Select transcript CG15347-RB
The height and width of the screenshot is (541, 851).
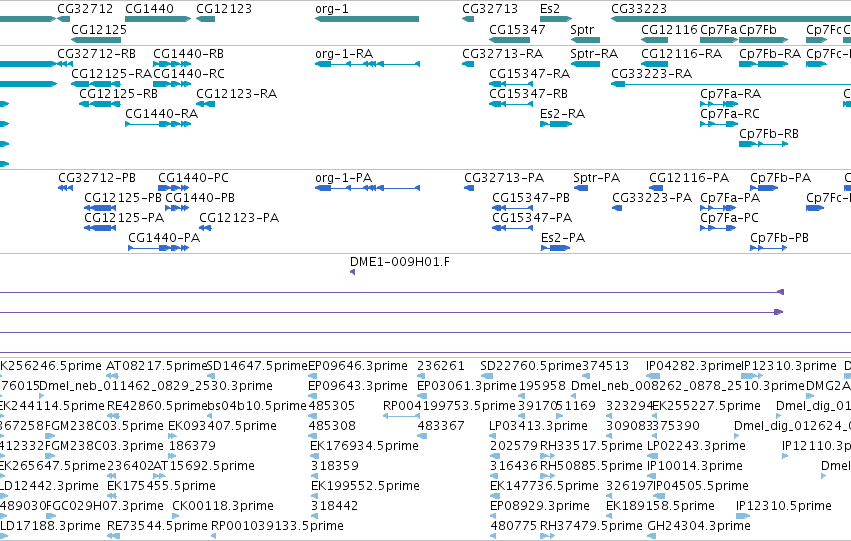(x=528, y=94)
